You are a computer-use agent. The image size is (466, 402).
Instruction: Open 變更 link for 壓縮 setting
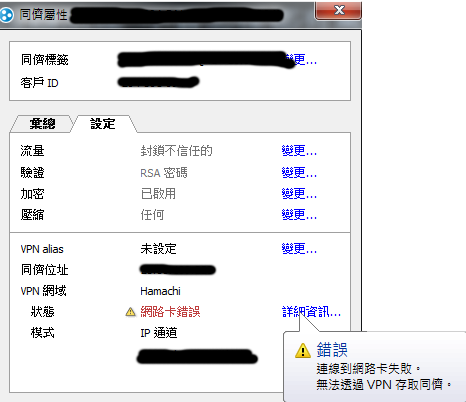pyautogui.click(x=299, y=215)
